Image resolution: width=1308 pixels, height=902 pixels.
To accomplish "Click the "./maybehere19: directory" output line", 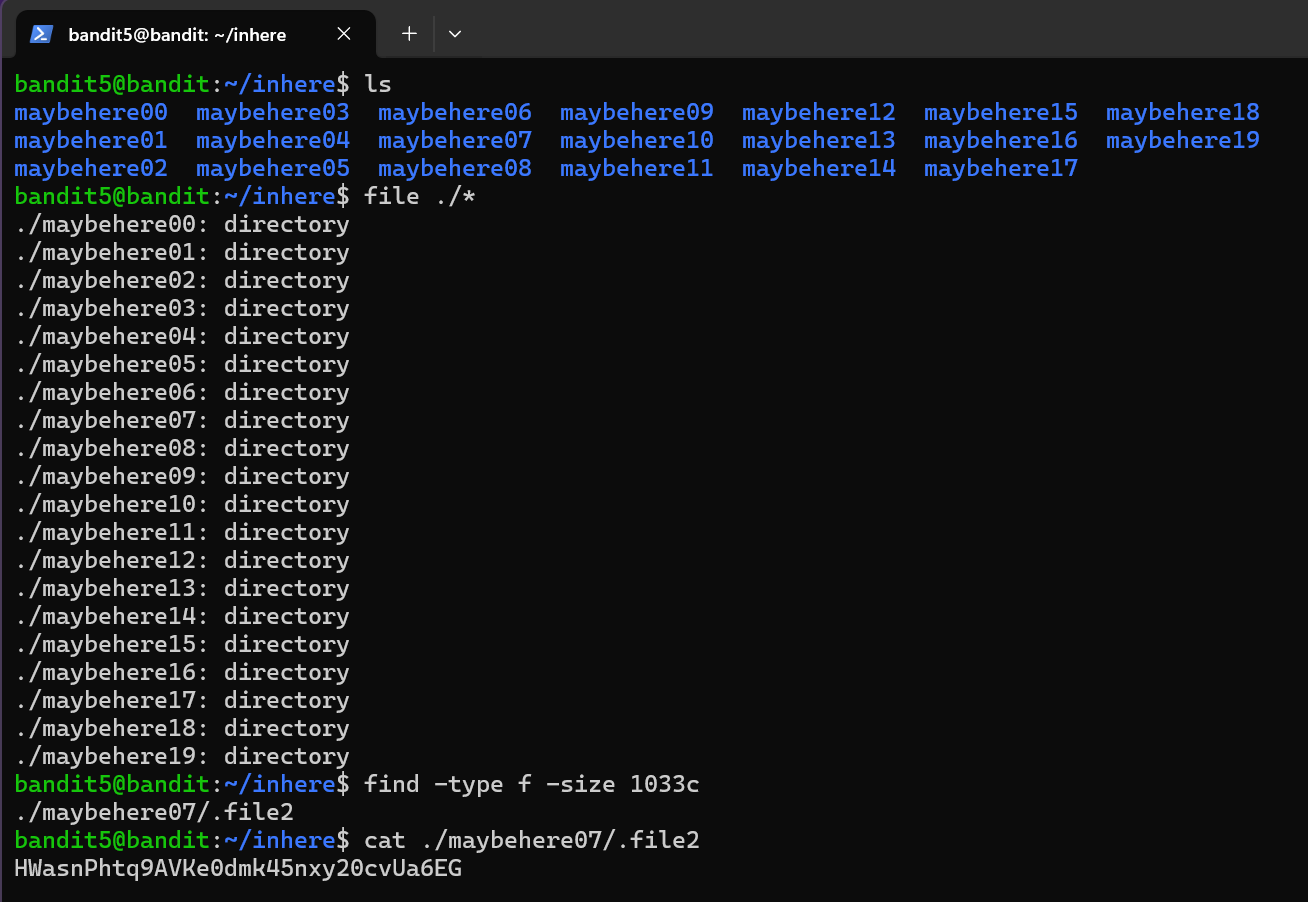I will click(x=182, y=756).
